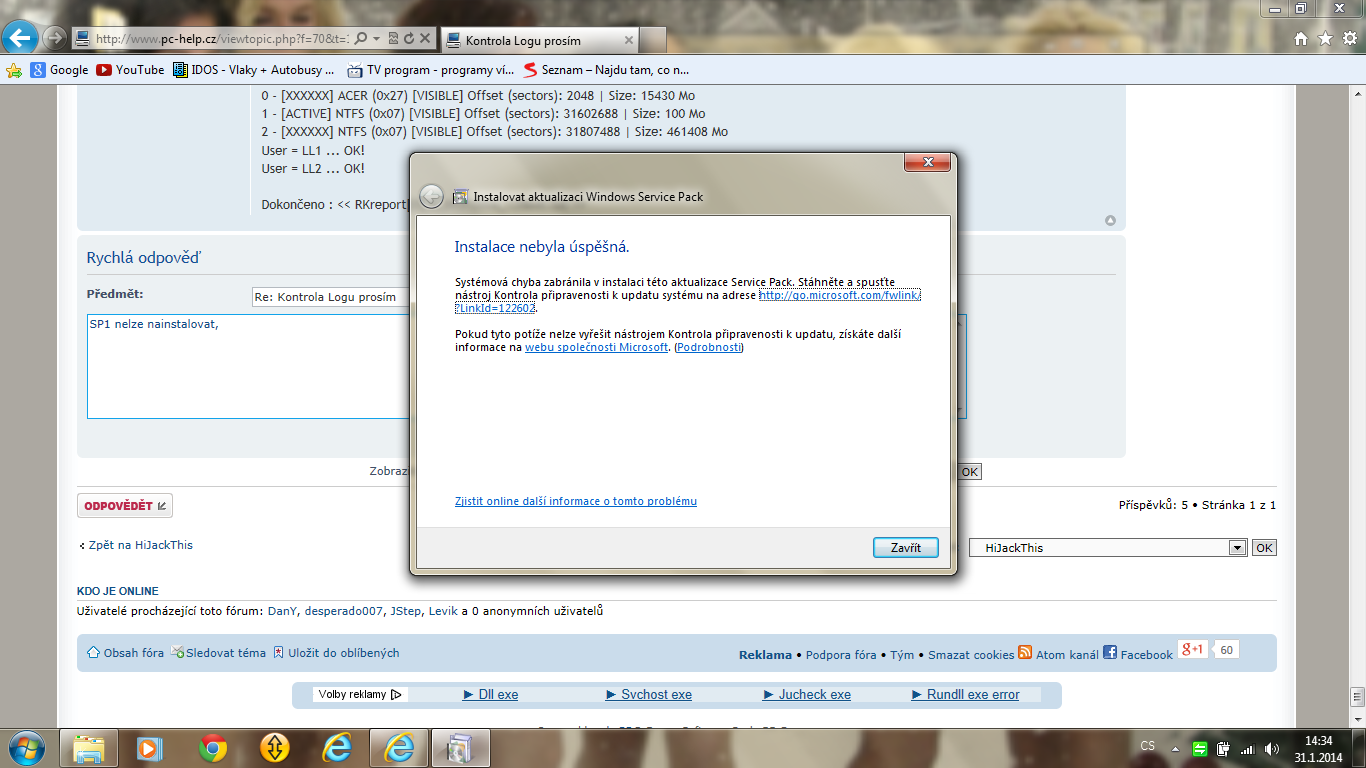1366x768 pixels.
Task: Launch Google Chrome from the taskbar
Action: (x=212, y=747)
